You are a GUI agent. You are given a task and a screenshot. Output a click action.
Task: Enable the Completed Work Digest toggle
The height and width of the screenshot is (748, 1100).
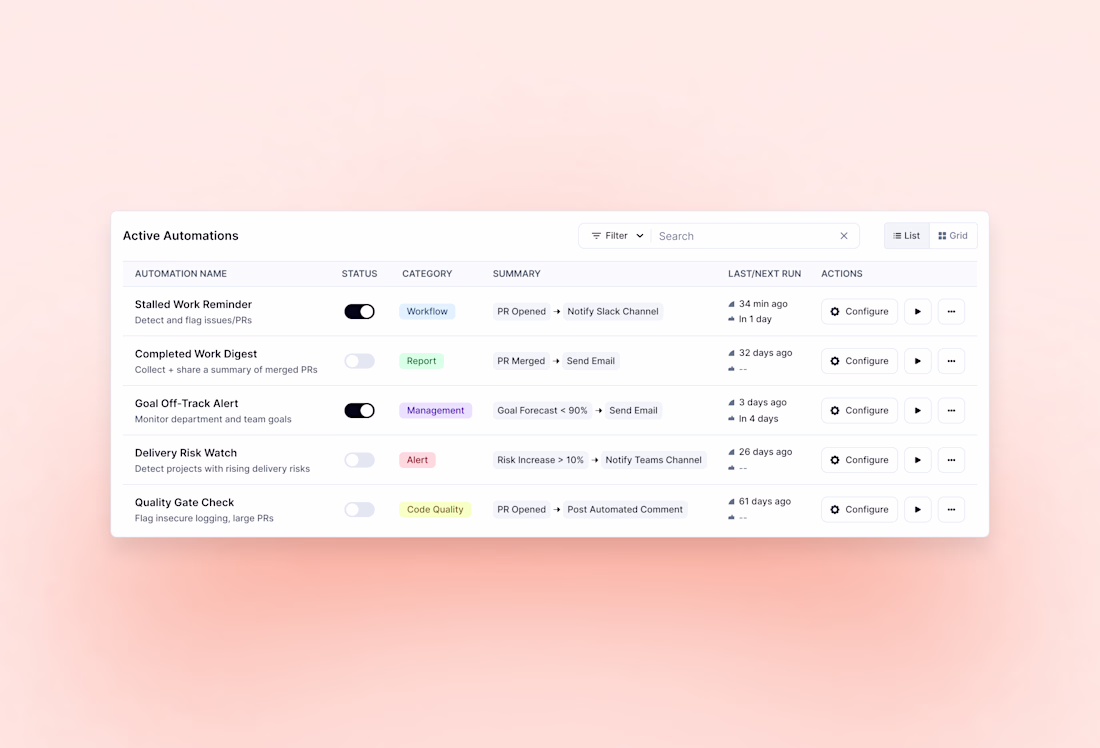(x=359, y=361)
